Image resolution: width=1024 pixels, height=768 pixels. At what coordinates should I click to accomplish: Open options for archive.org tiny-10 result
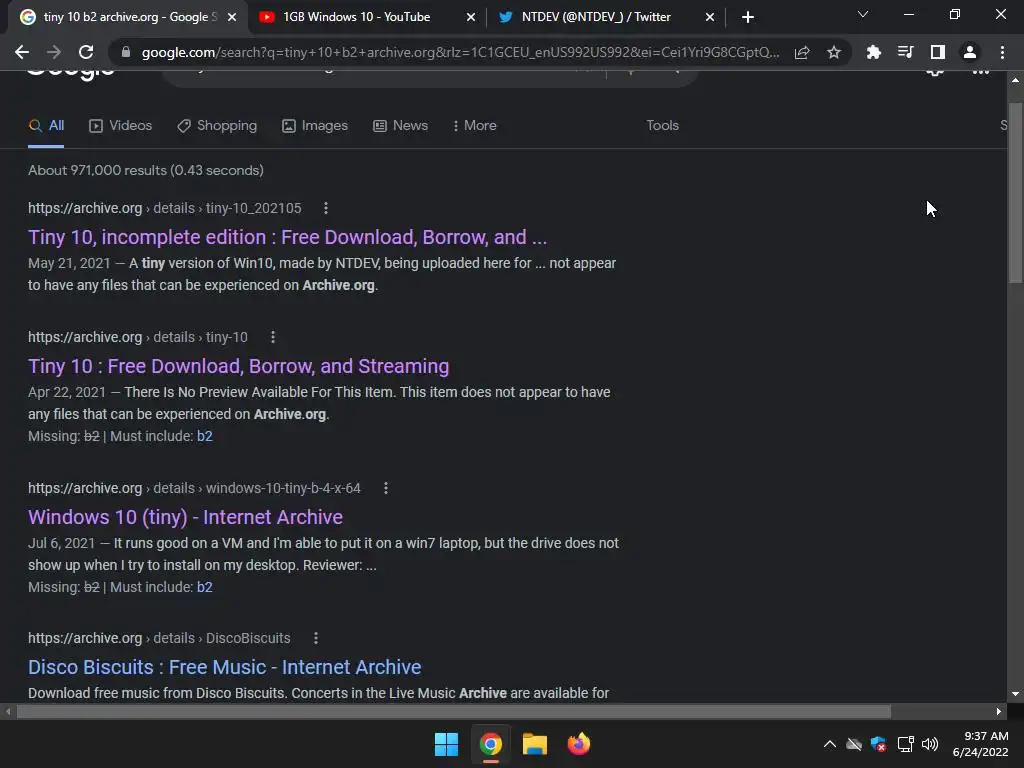pos(273,337)
